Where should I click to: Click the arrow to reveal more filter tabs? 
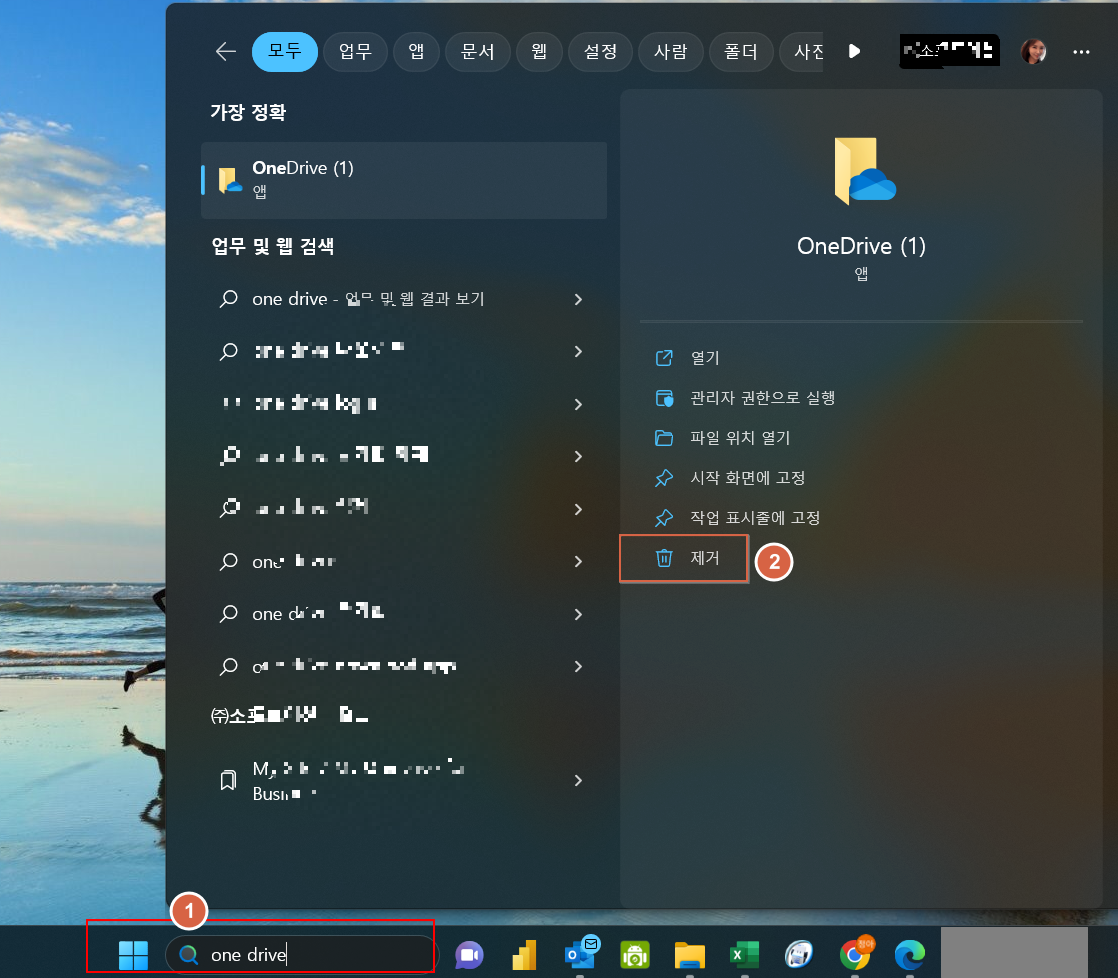[855, 51]
